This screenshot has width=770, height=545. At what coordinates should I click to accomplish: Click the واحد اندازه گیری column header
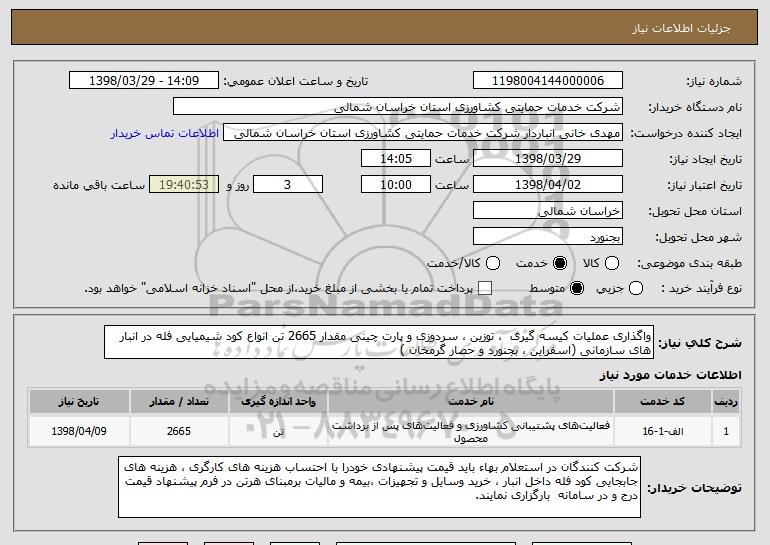[x=278, y=402]
